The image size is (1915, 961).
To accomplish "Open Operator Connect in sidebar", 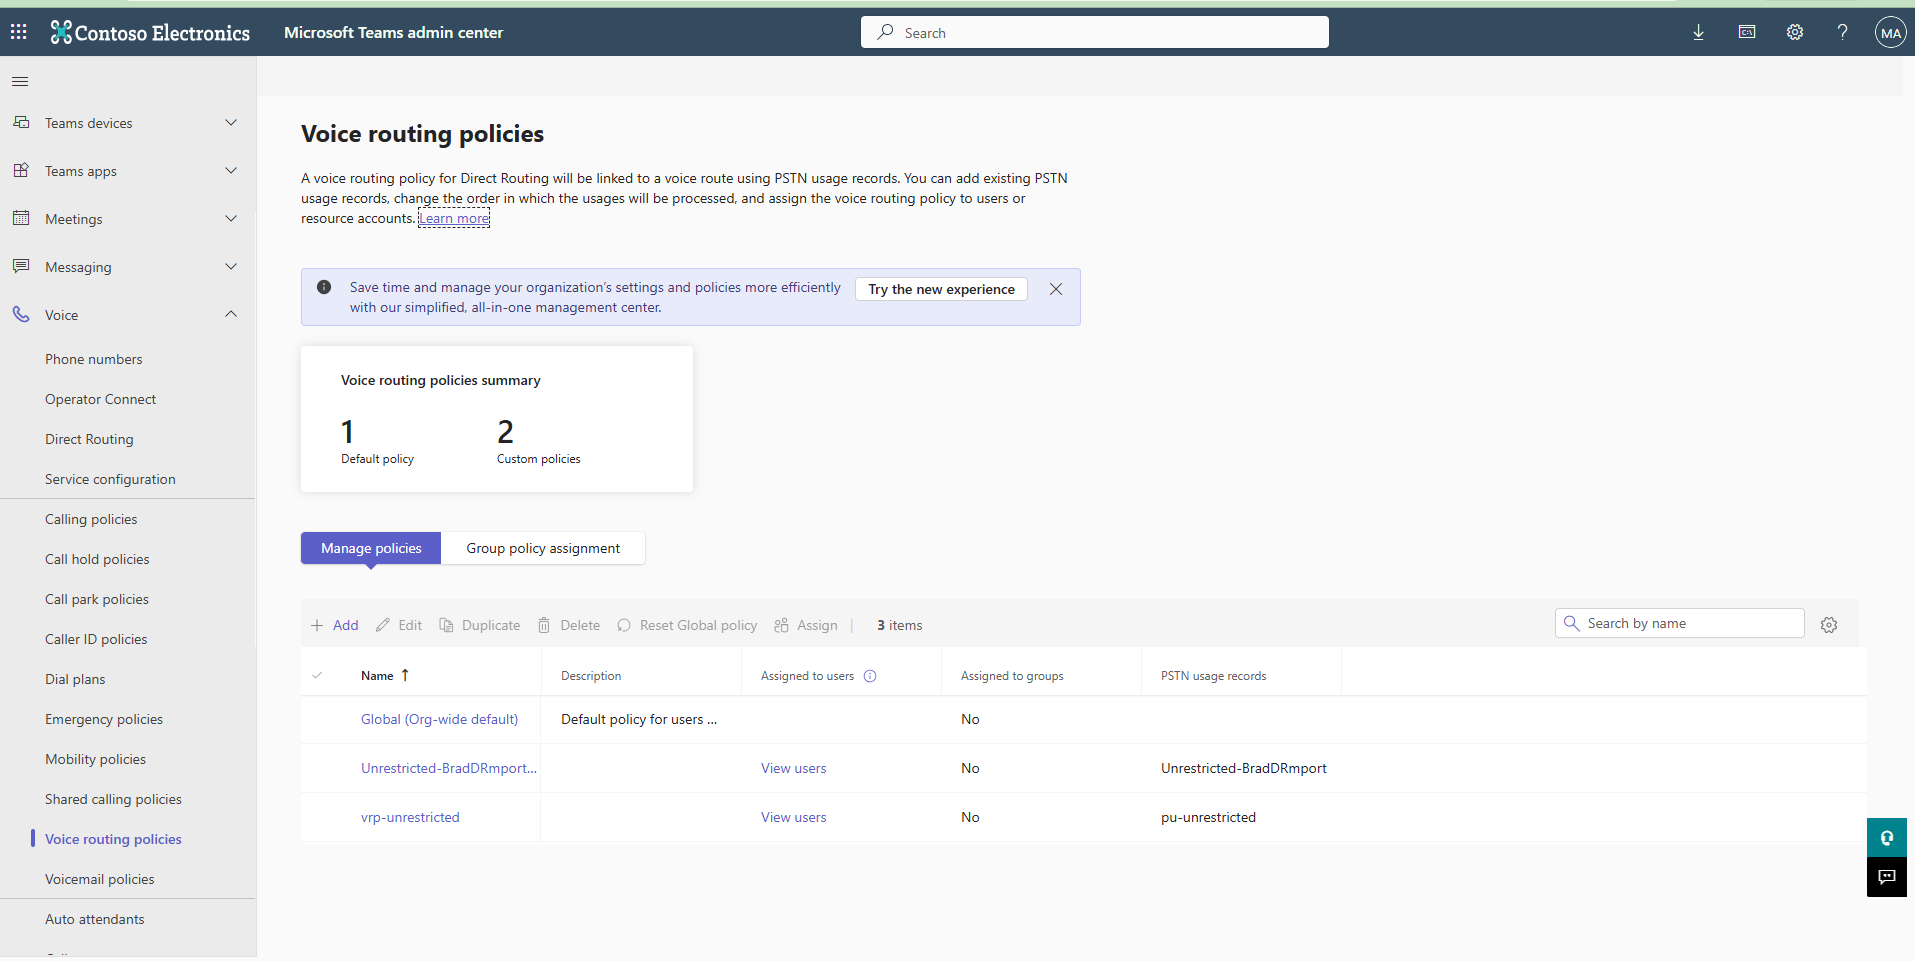I will [x=101, y=399].
